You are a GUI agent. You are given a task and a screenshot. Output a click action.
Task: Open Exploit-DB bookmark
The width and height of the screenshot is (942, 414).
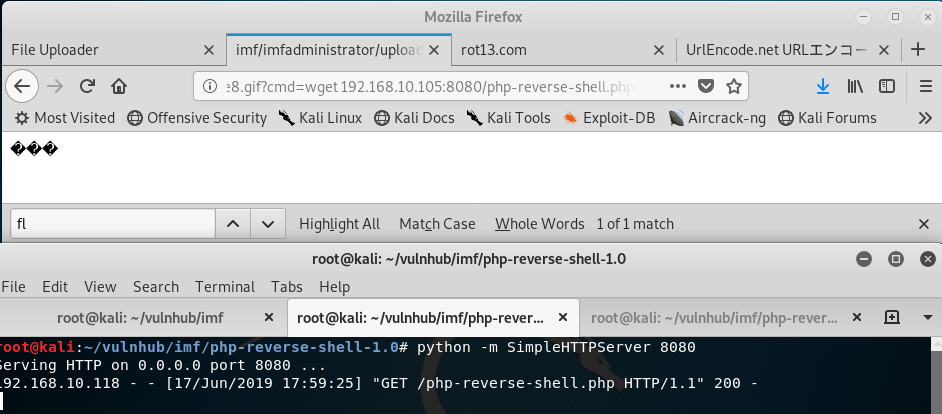tap(609, 118)
